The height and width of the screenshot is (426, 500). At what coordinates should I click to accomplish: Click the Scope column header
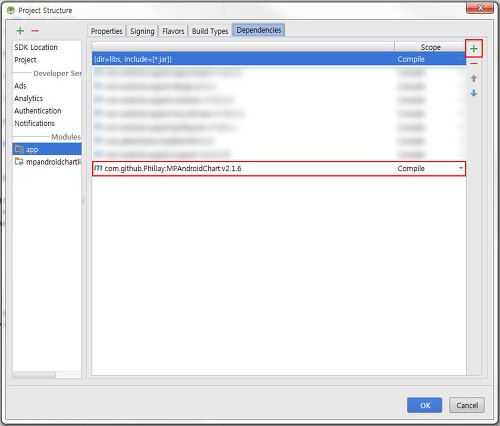click(430, 47)
